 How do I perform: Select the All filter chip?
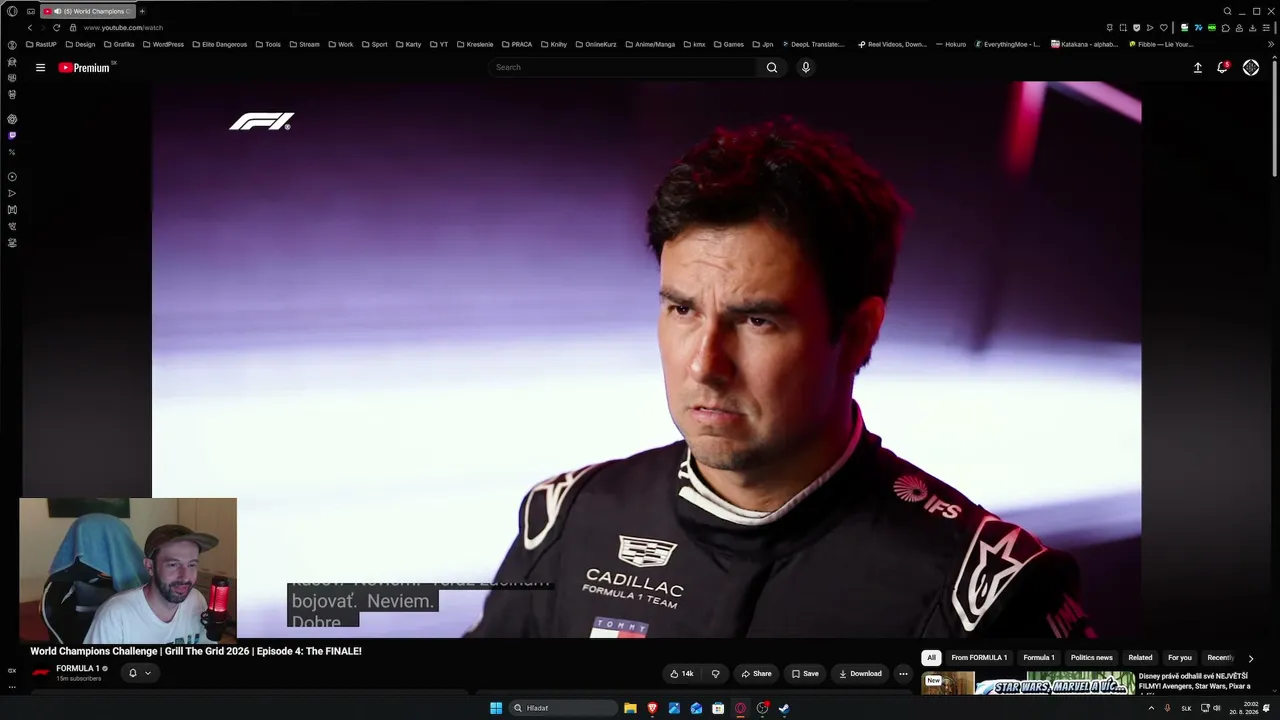pos(931,658)
